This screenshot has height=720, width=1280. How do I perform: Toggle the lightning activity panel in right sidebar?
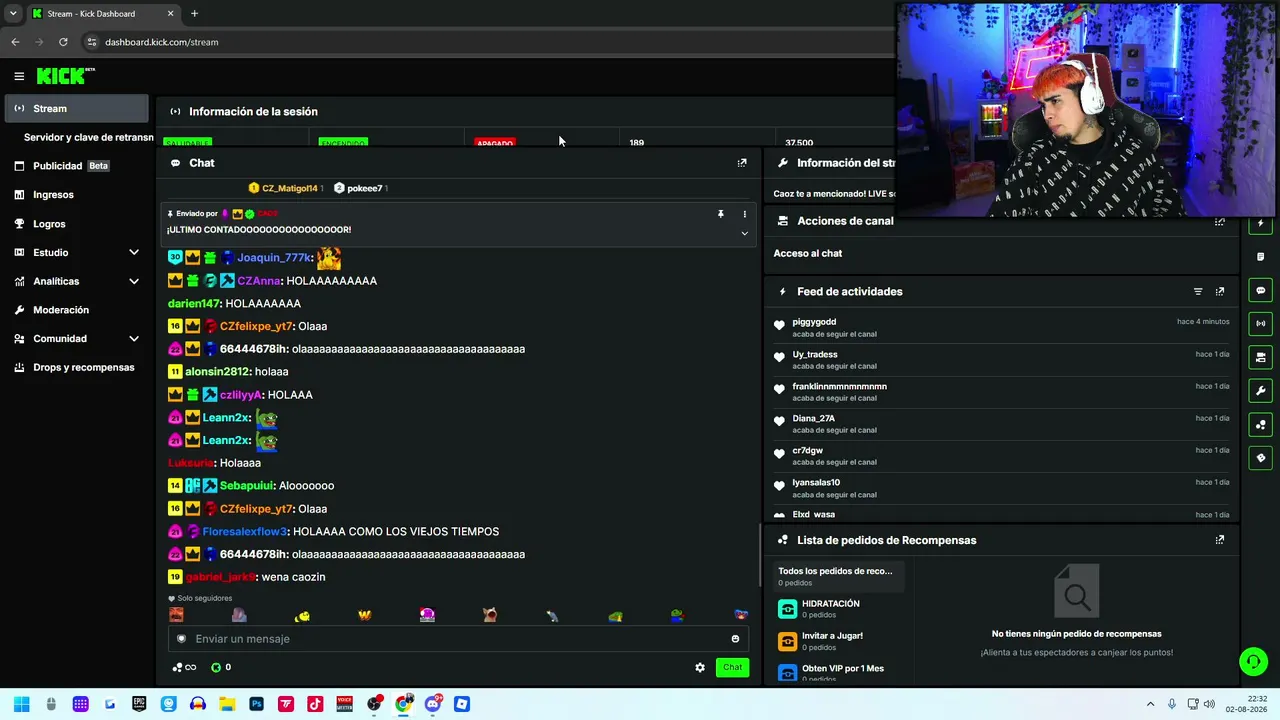[1260, 223]
